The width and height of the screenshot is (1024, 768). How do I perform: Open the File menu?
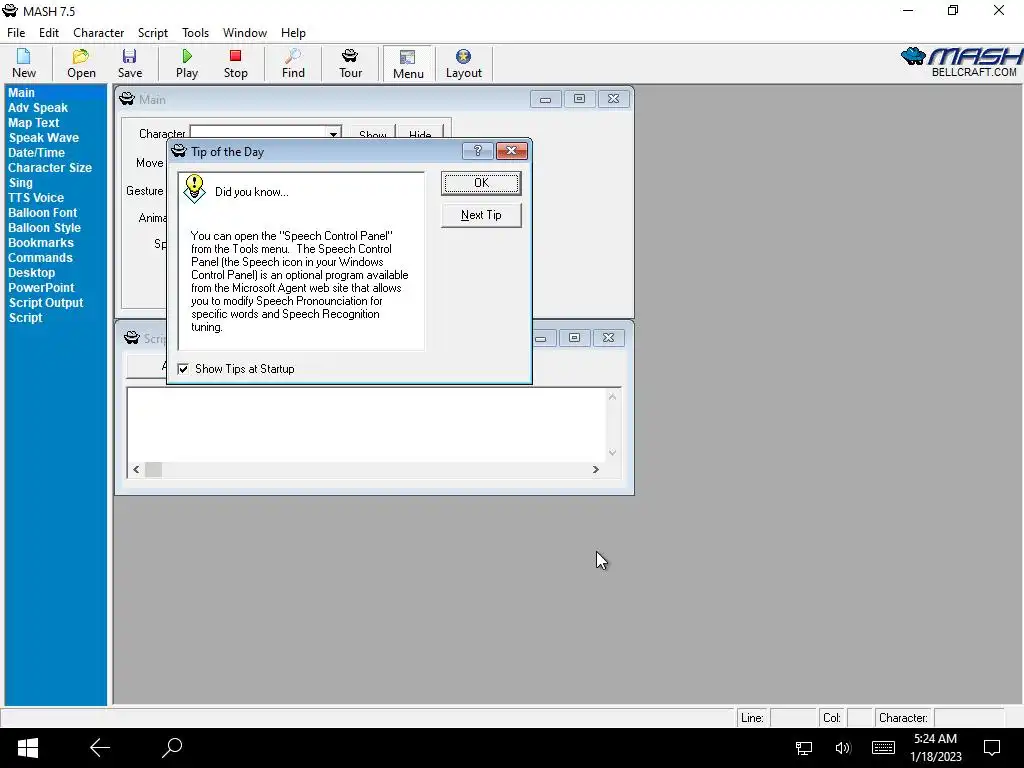[x=16, y=33]
